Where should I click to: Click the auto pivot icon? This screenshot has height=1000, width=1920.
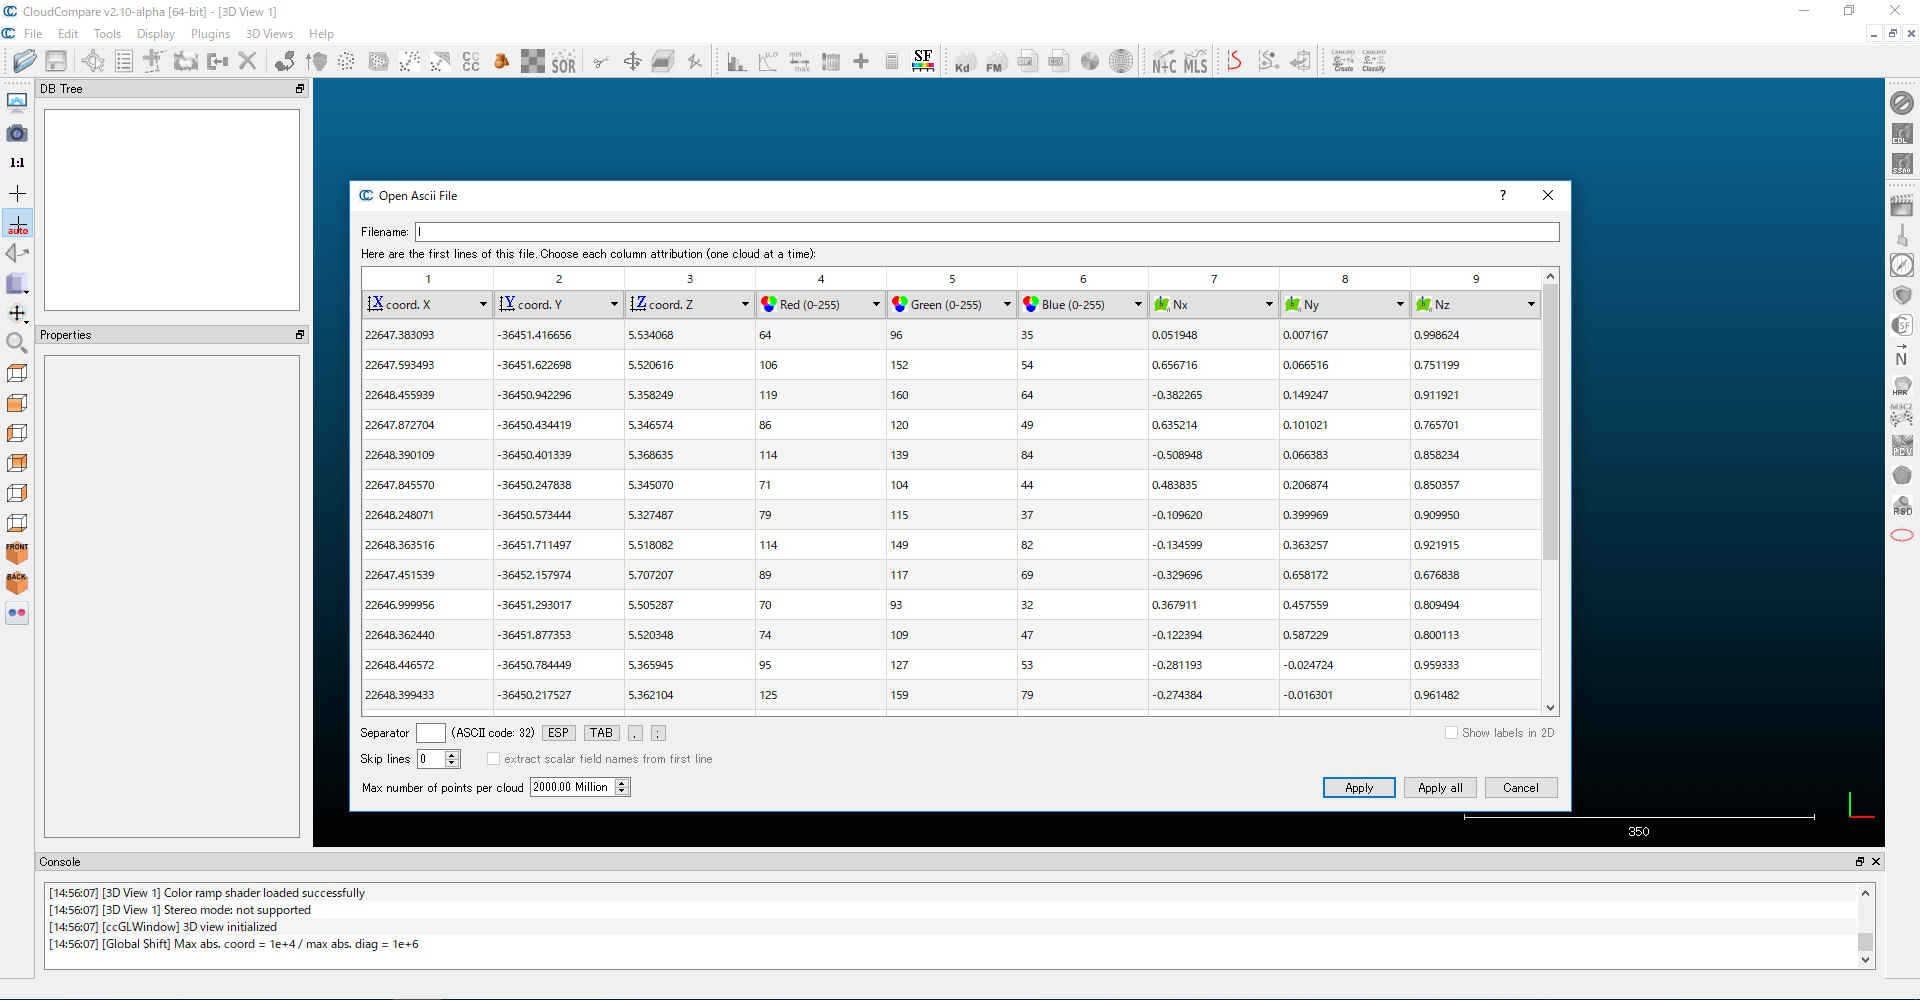(x=18, y=223)
